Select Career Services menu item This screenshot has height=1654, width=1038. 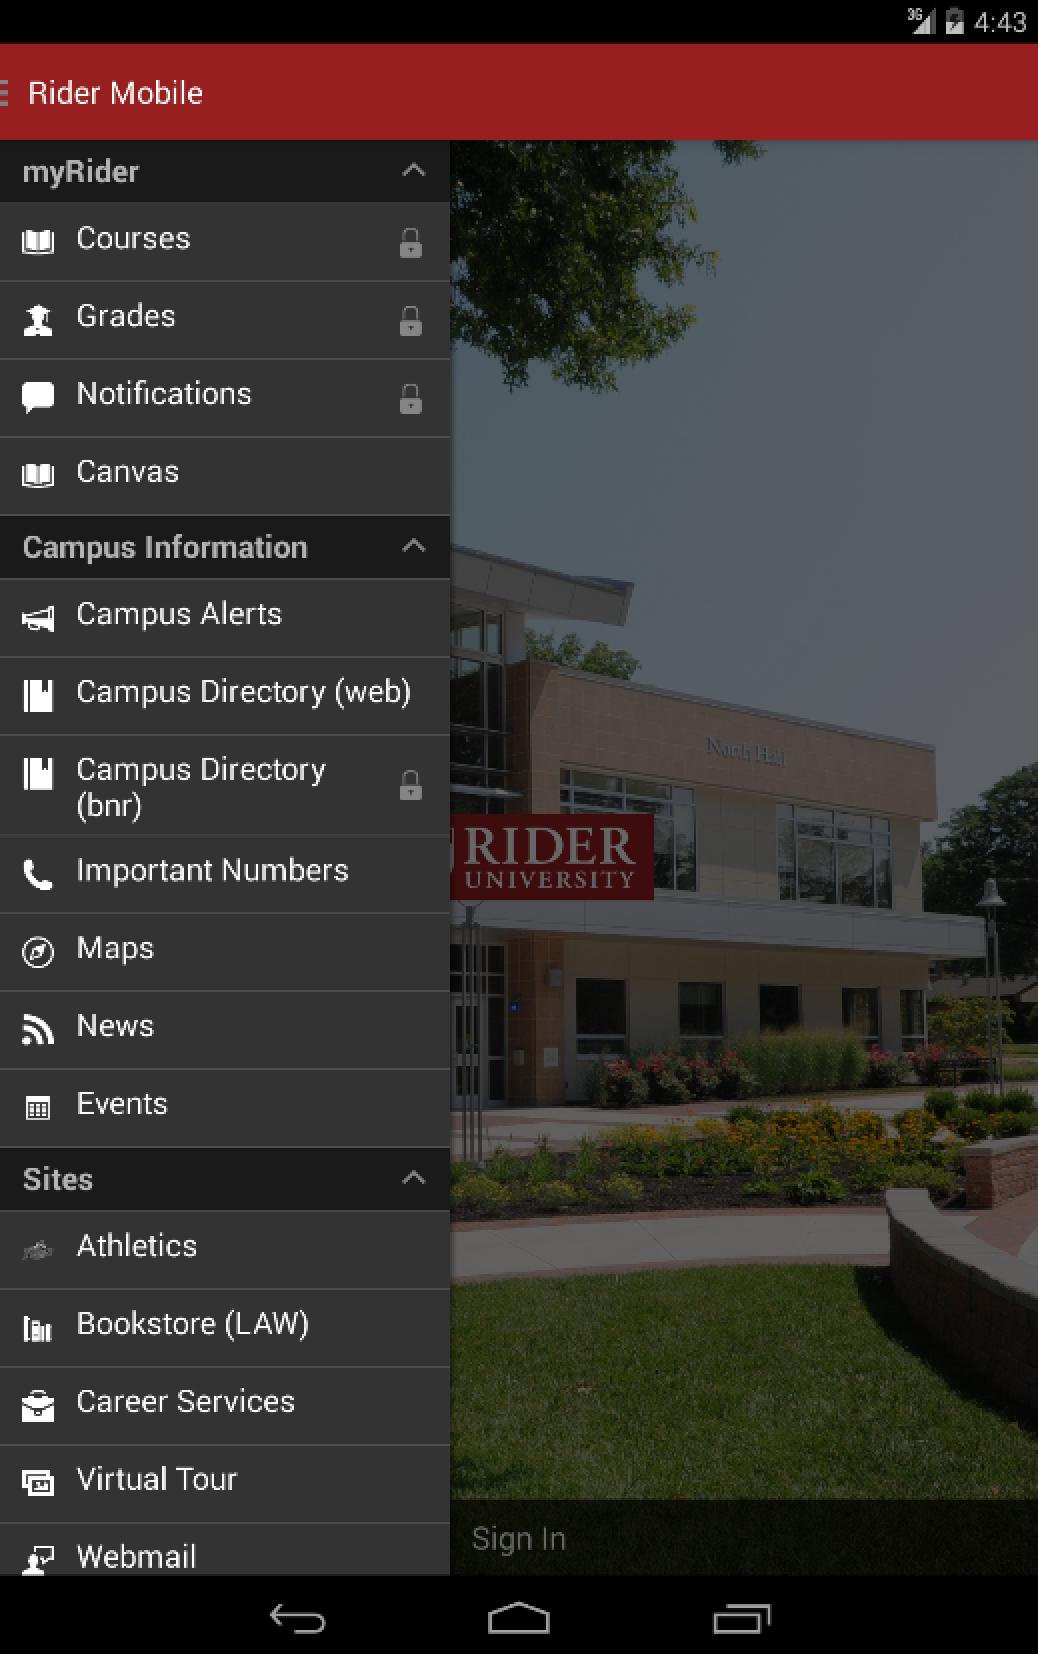(185, 1402)
